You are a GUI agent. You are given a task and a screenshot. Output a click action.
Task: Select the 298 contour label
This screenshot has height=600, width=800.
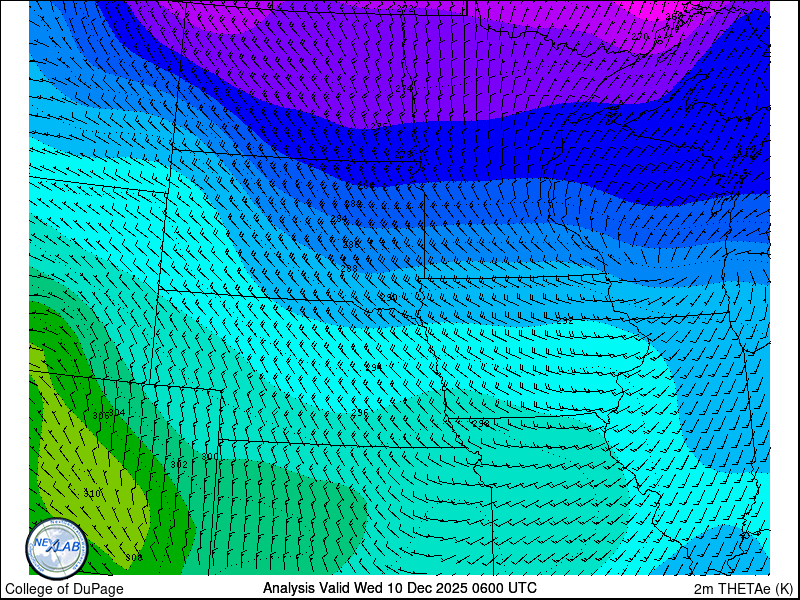point(481,423)
